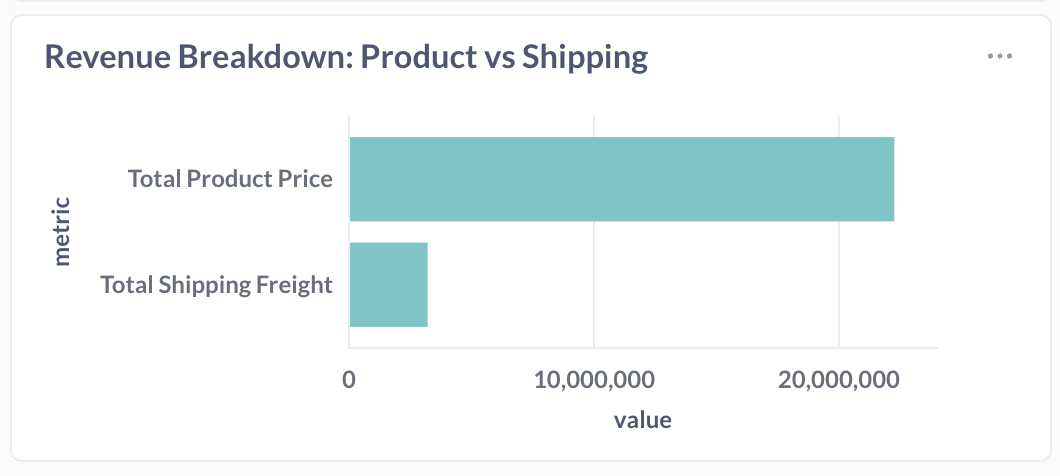Click the rotated 'metric' y-axis title
Image resolution: width=1060 pixels, height=476 pixels.
pos(62,231)
